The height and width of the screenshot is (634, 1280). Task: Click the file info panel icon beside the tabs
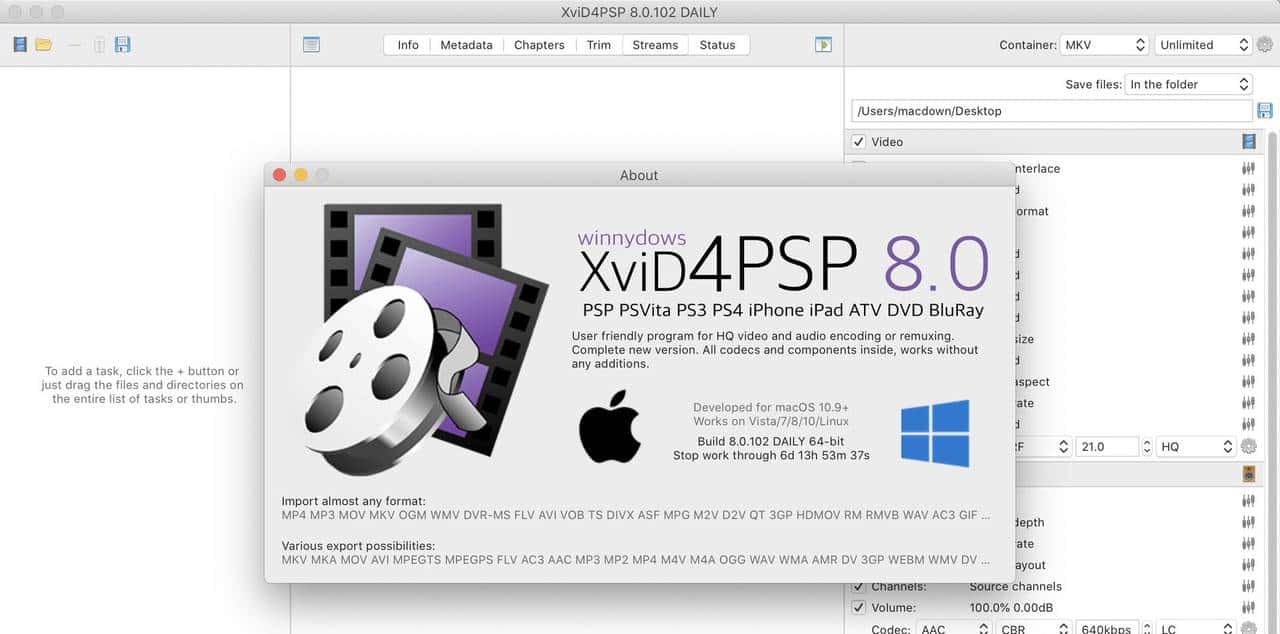[x=311, y=44]
